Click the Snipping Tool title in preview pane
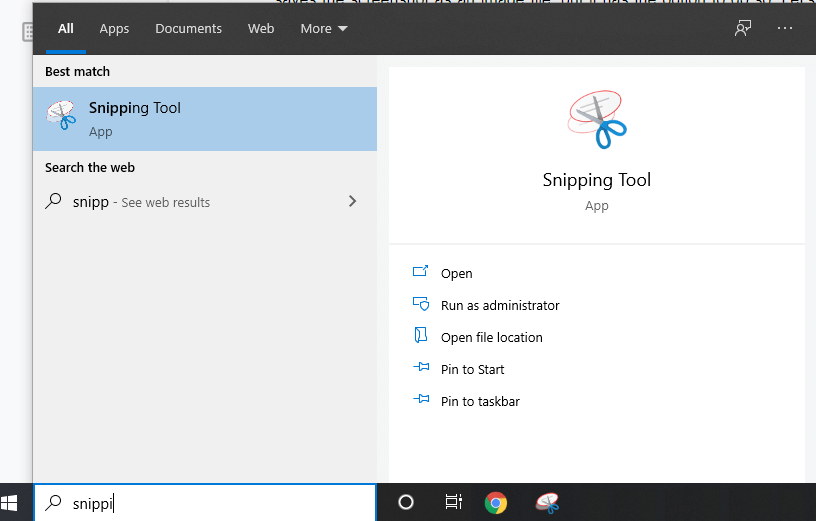Screen dimensions: 816x521 coord(597,180)
